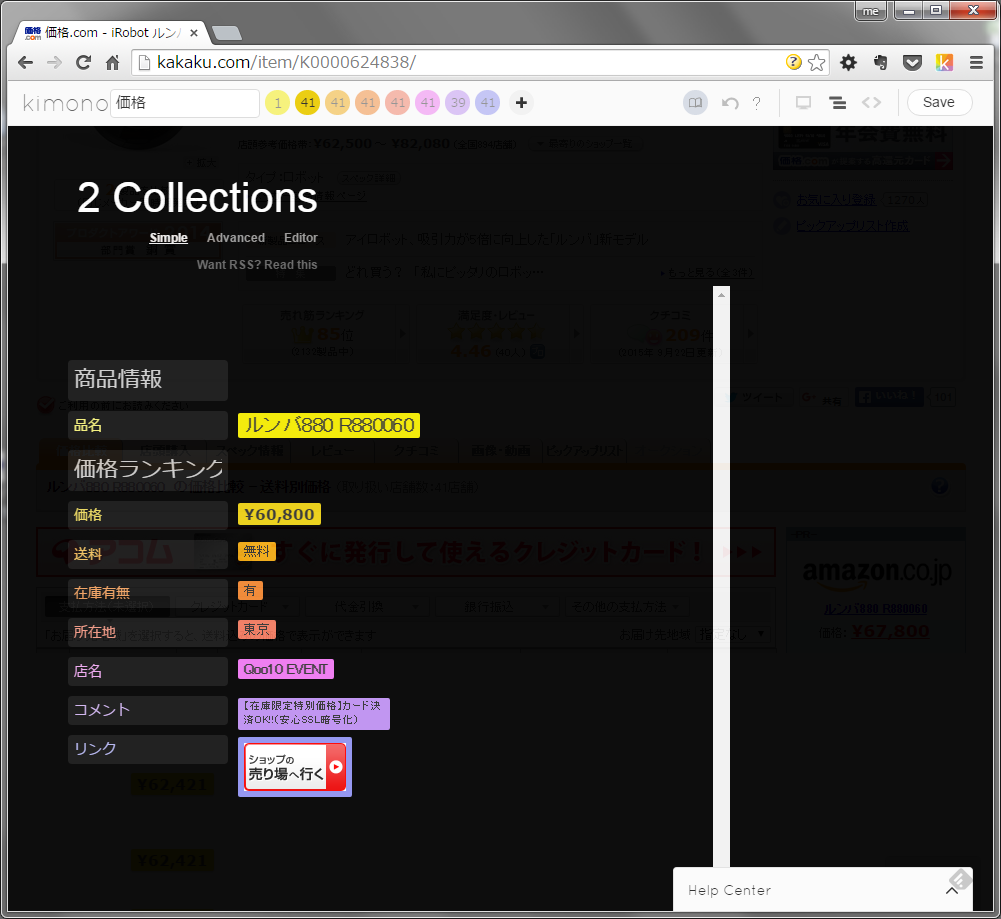Click the browser back arrow
1001x919 pixels.
26,63
